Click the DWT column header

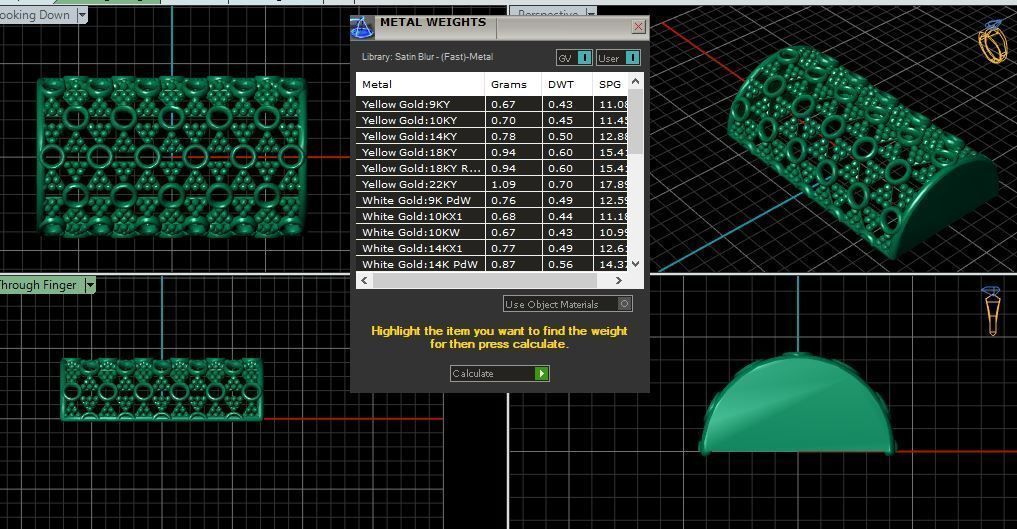pyautogui.click(x=568, y=84)
